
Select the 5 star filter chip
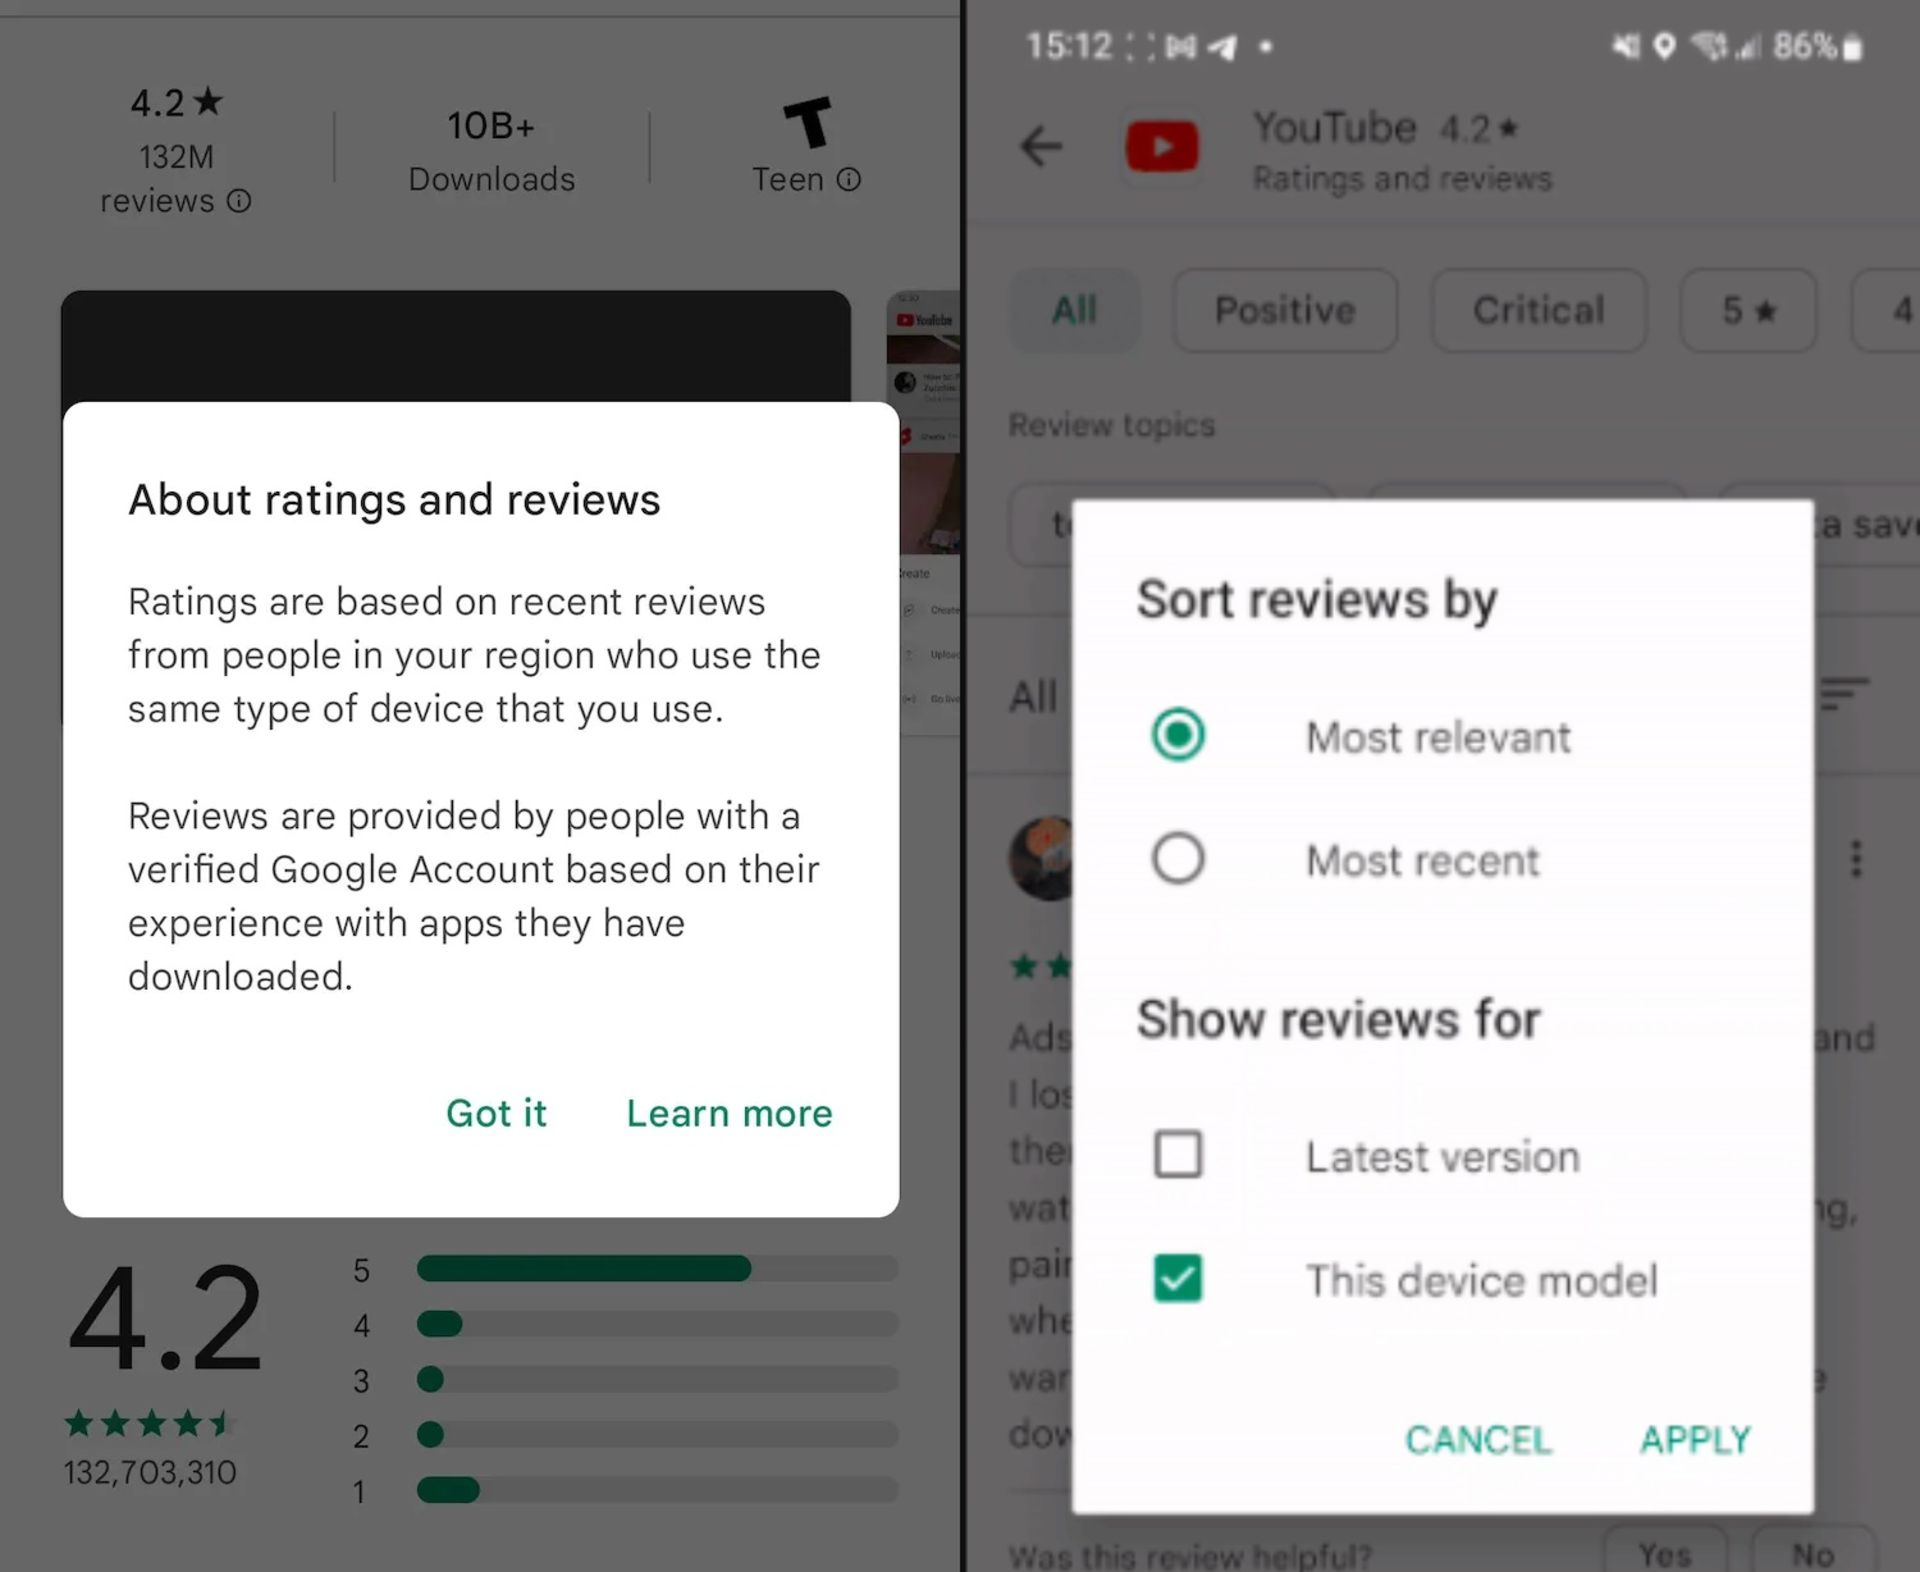point(1748,310)
